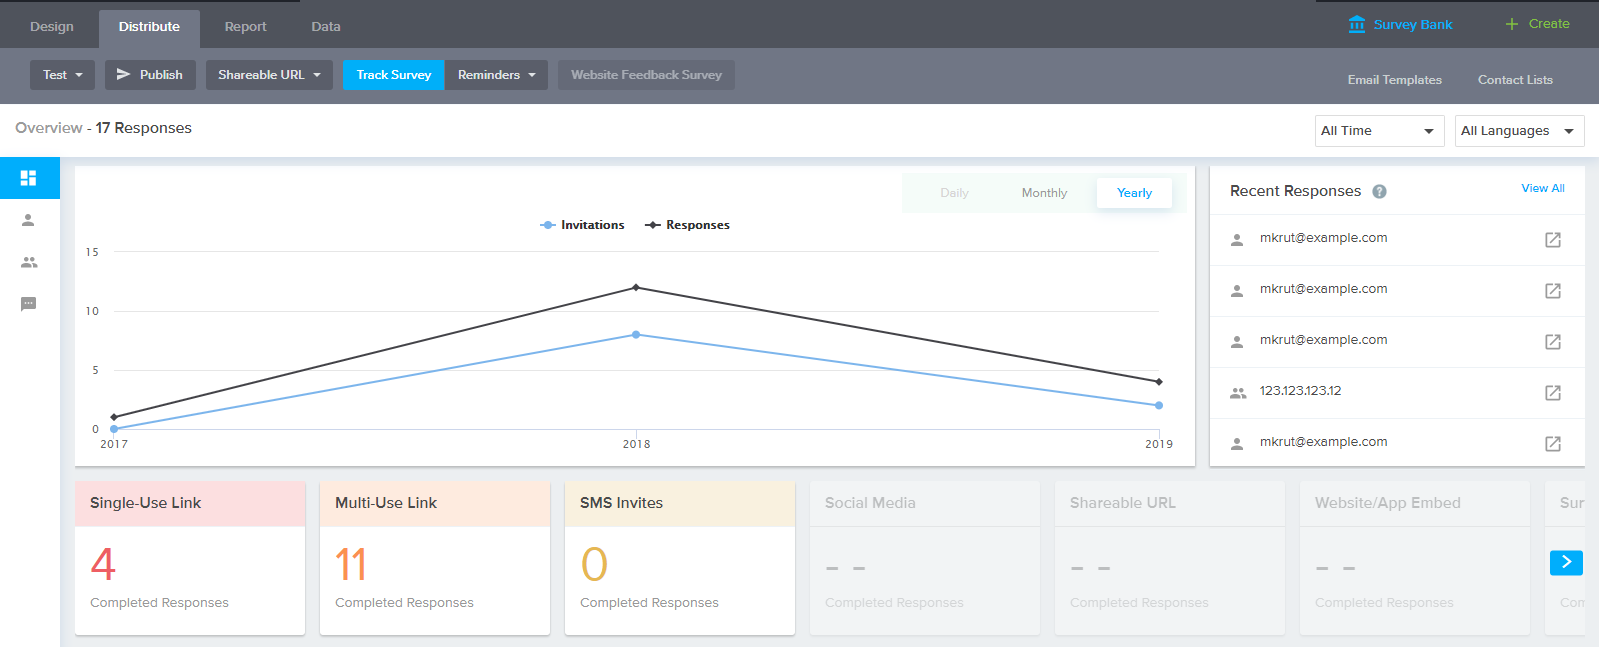Screen dimensions: 1599x647
Task: Switch chart to Yearly view
Action: (x=1134, y=193)
